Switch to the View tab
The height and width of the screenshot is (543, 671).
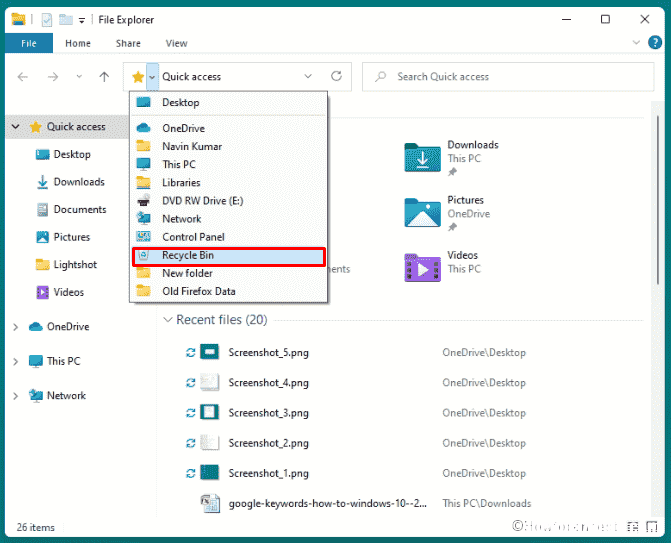(176, 43)
